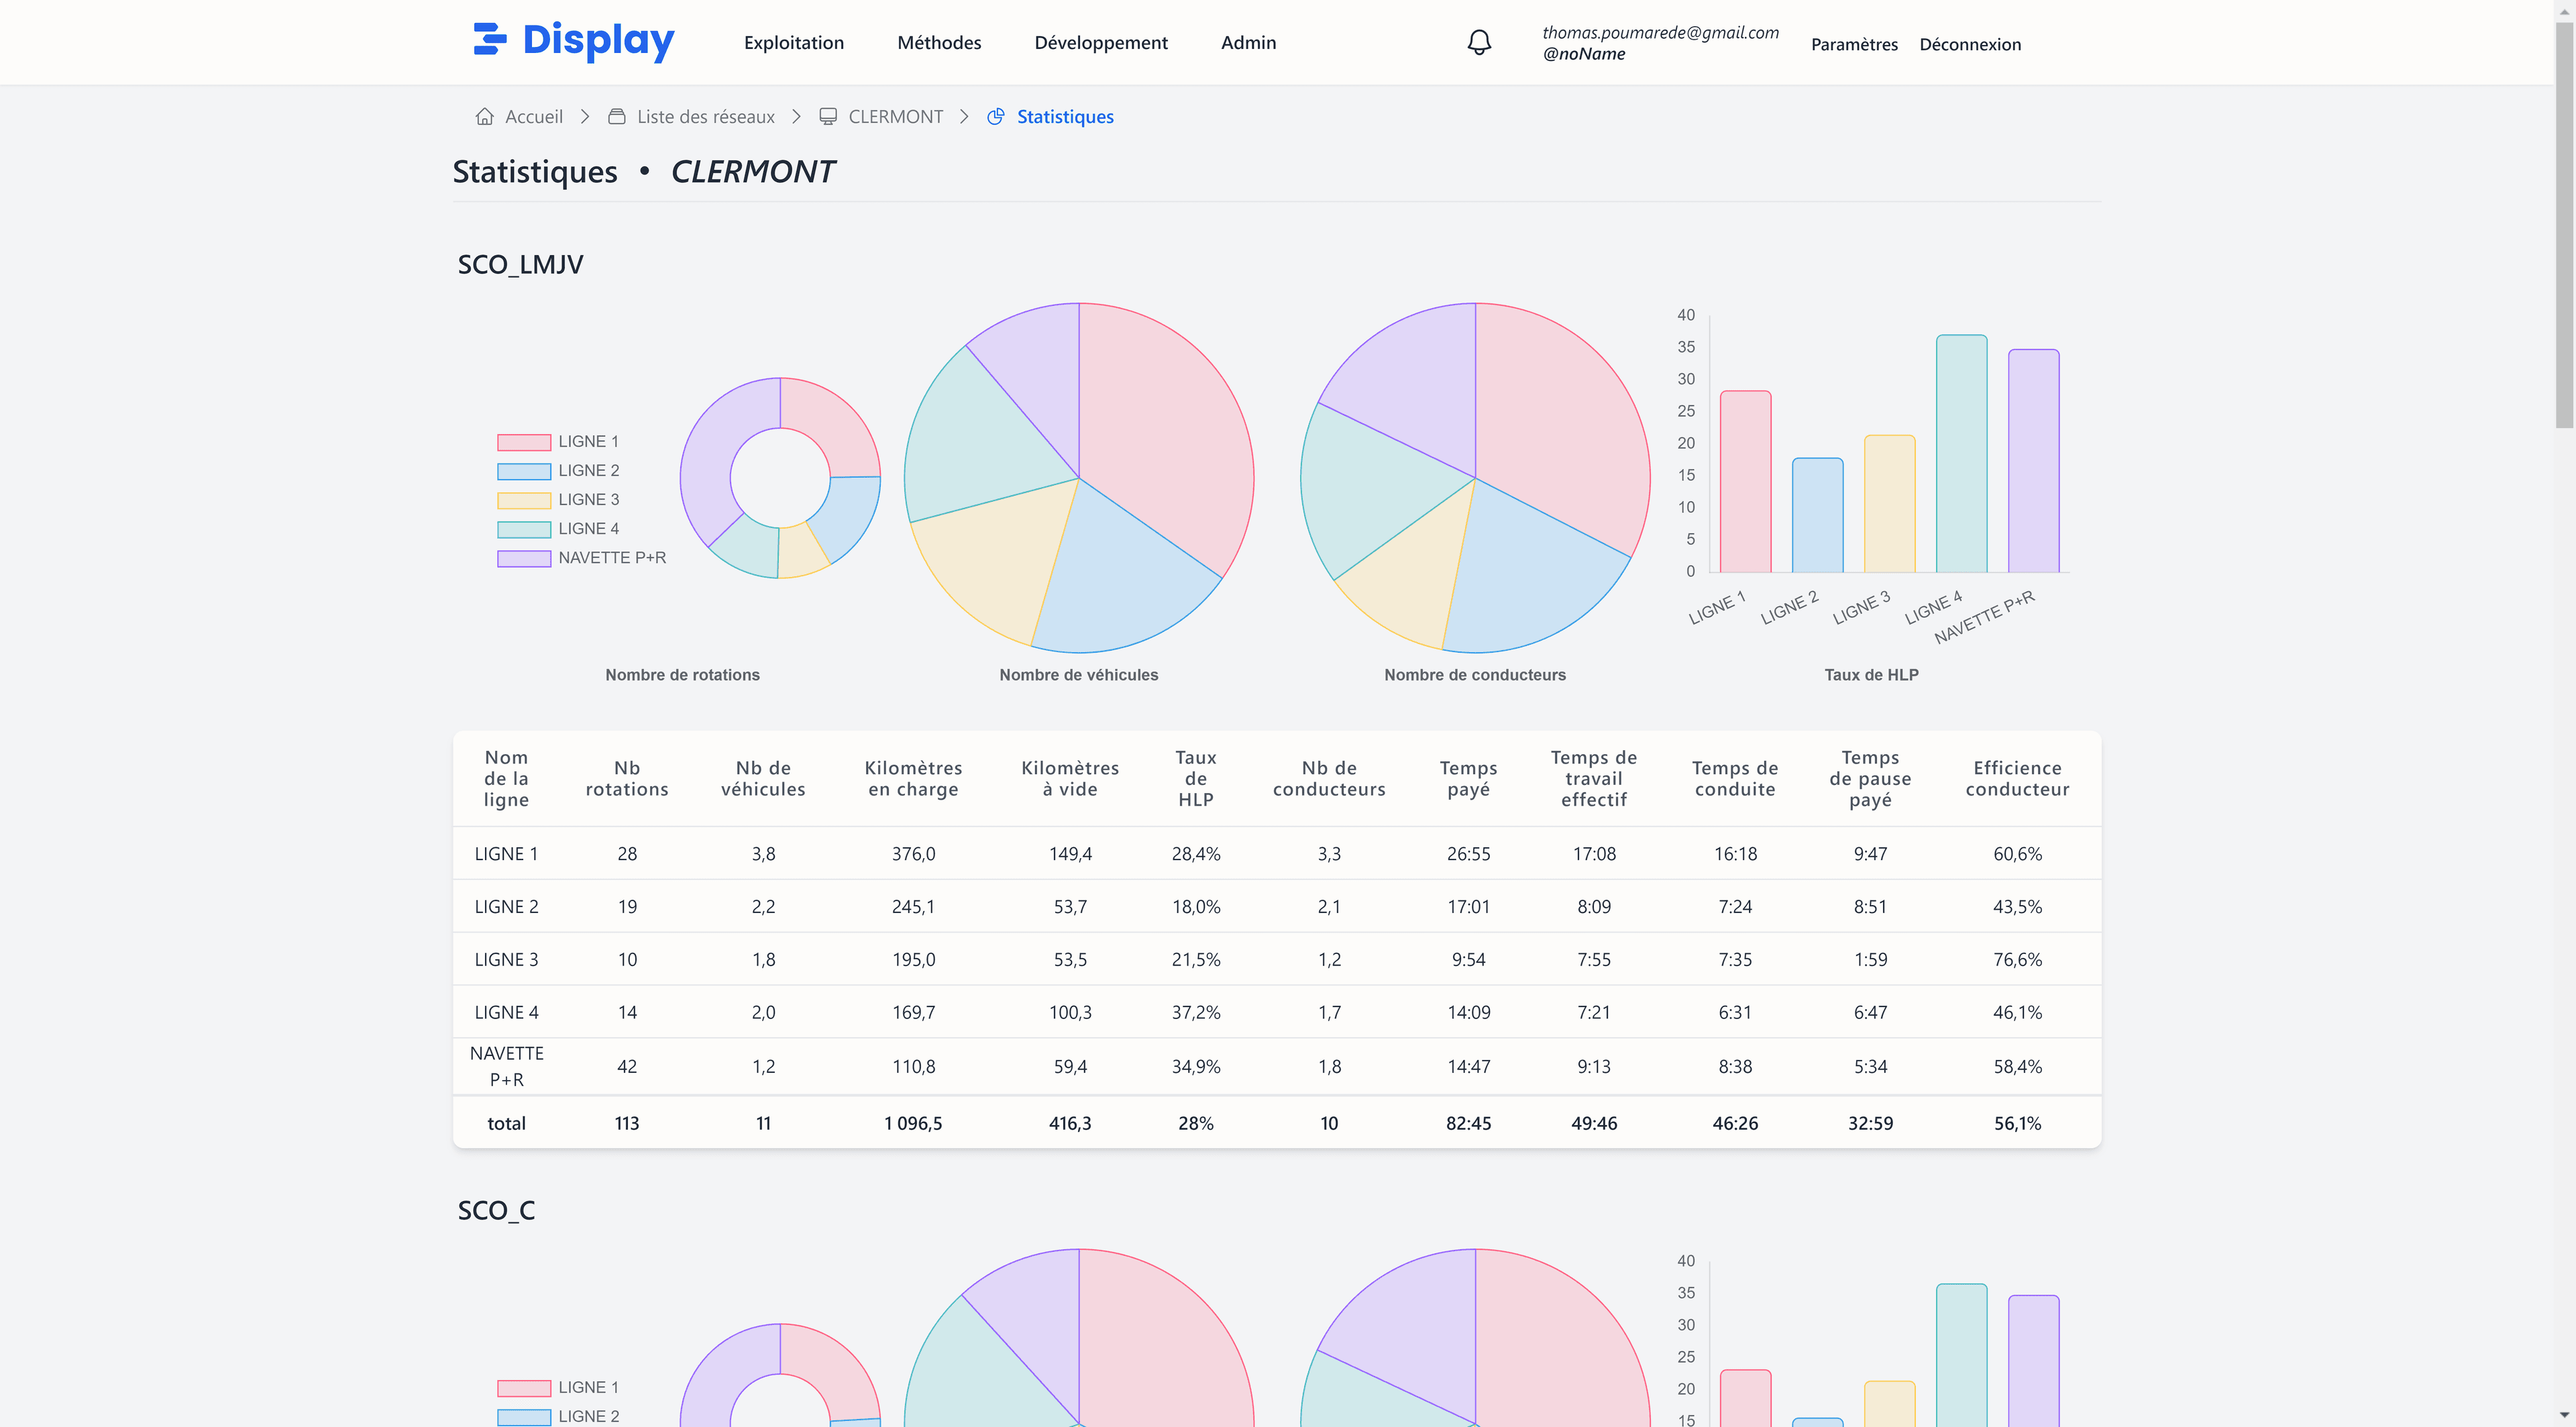Click the Nombre de conducteurs pie chart
This screenshot has width=2576, height=1427.
coord(1475,478)
